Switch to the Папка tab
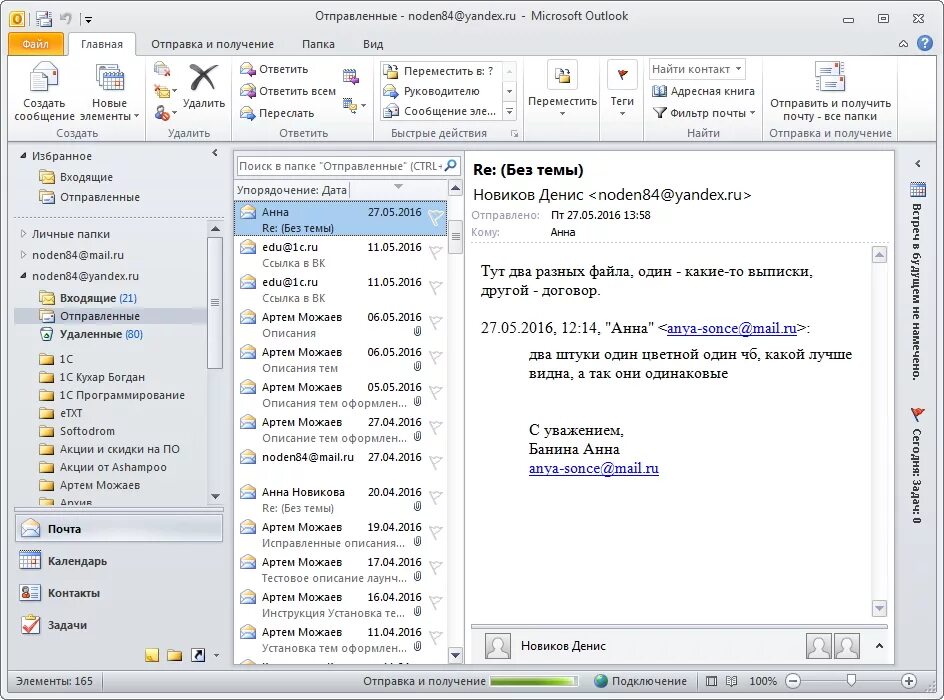The image size is (944, 700). tap(318, 44)
